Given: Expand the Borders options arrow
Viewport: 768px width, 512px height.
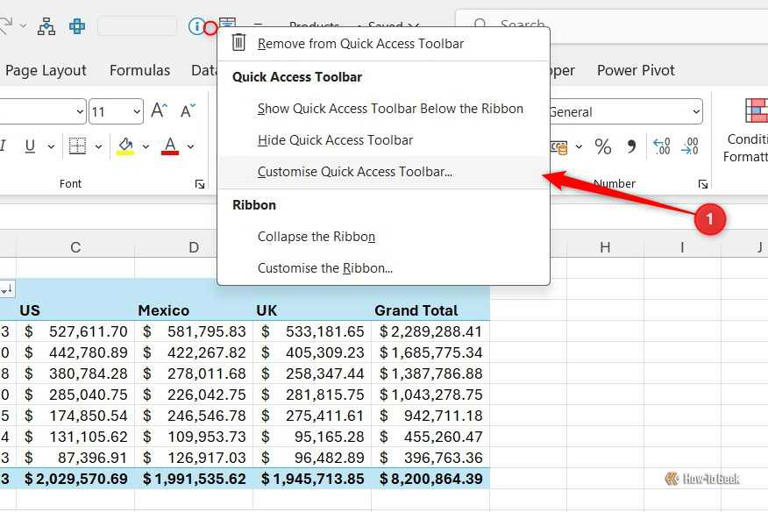Looking at the screenshot, I should [98, 146].
